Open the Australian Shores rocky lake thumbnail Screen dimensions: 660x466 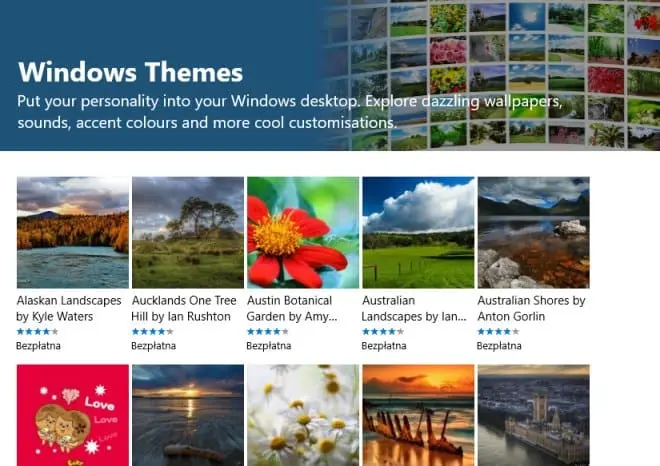(533, 232)
